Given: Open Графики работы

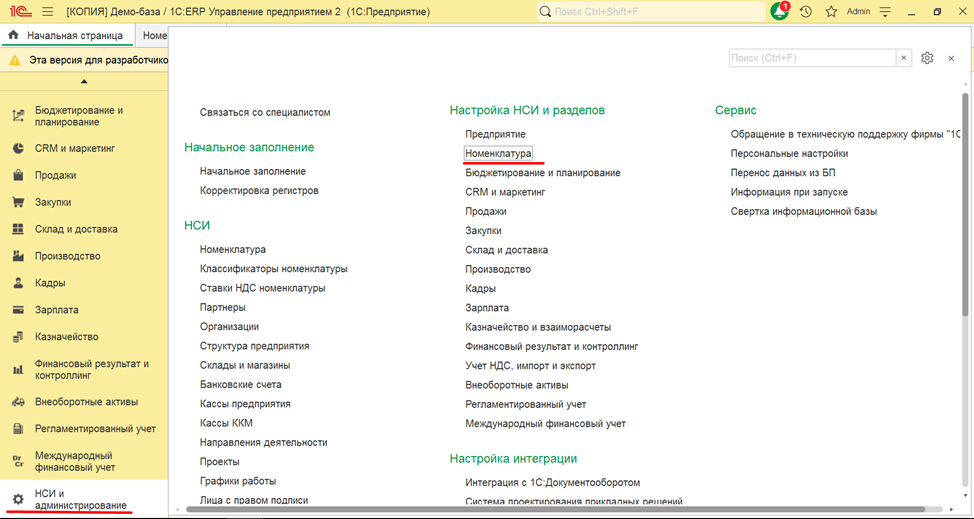Looking at the screenshot, I should click(x=238, y=481).
